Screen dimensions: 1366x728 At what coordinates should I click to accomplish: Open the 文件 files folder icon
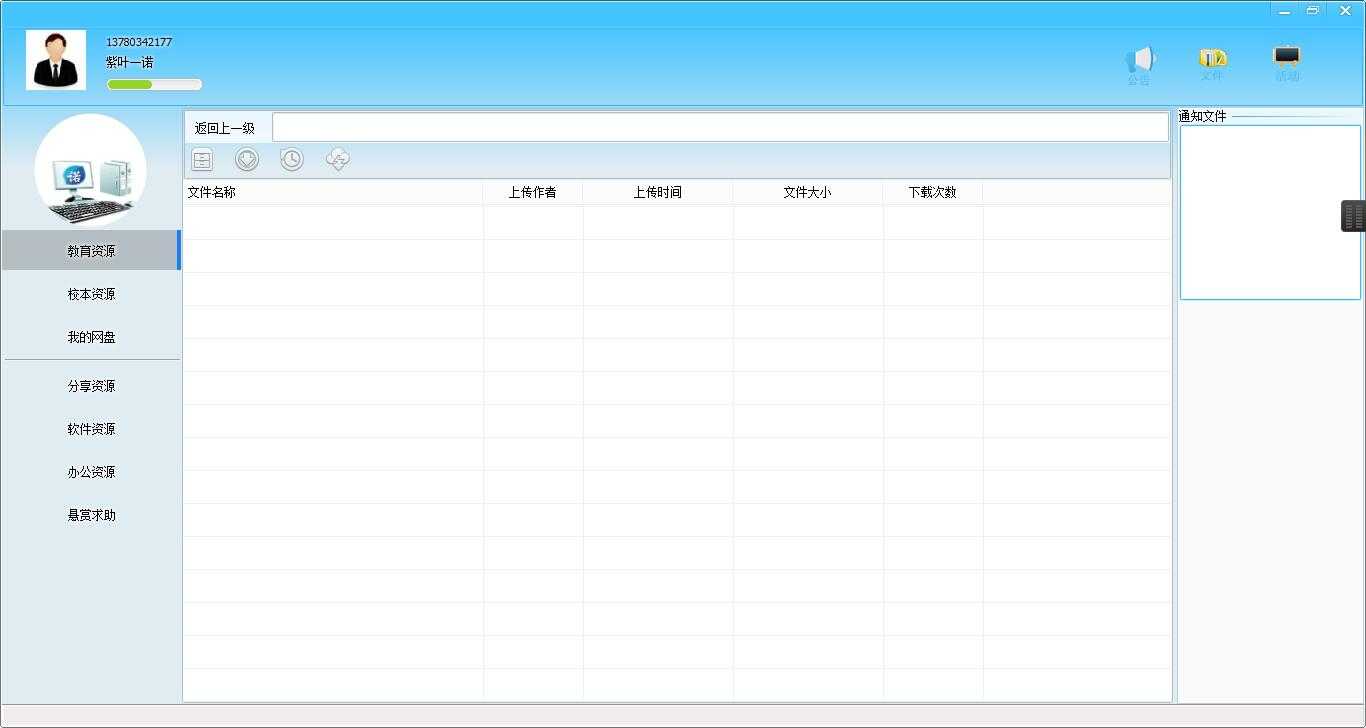(x=1212, y=64)
